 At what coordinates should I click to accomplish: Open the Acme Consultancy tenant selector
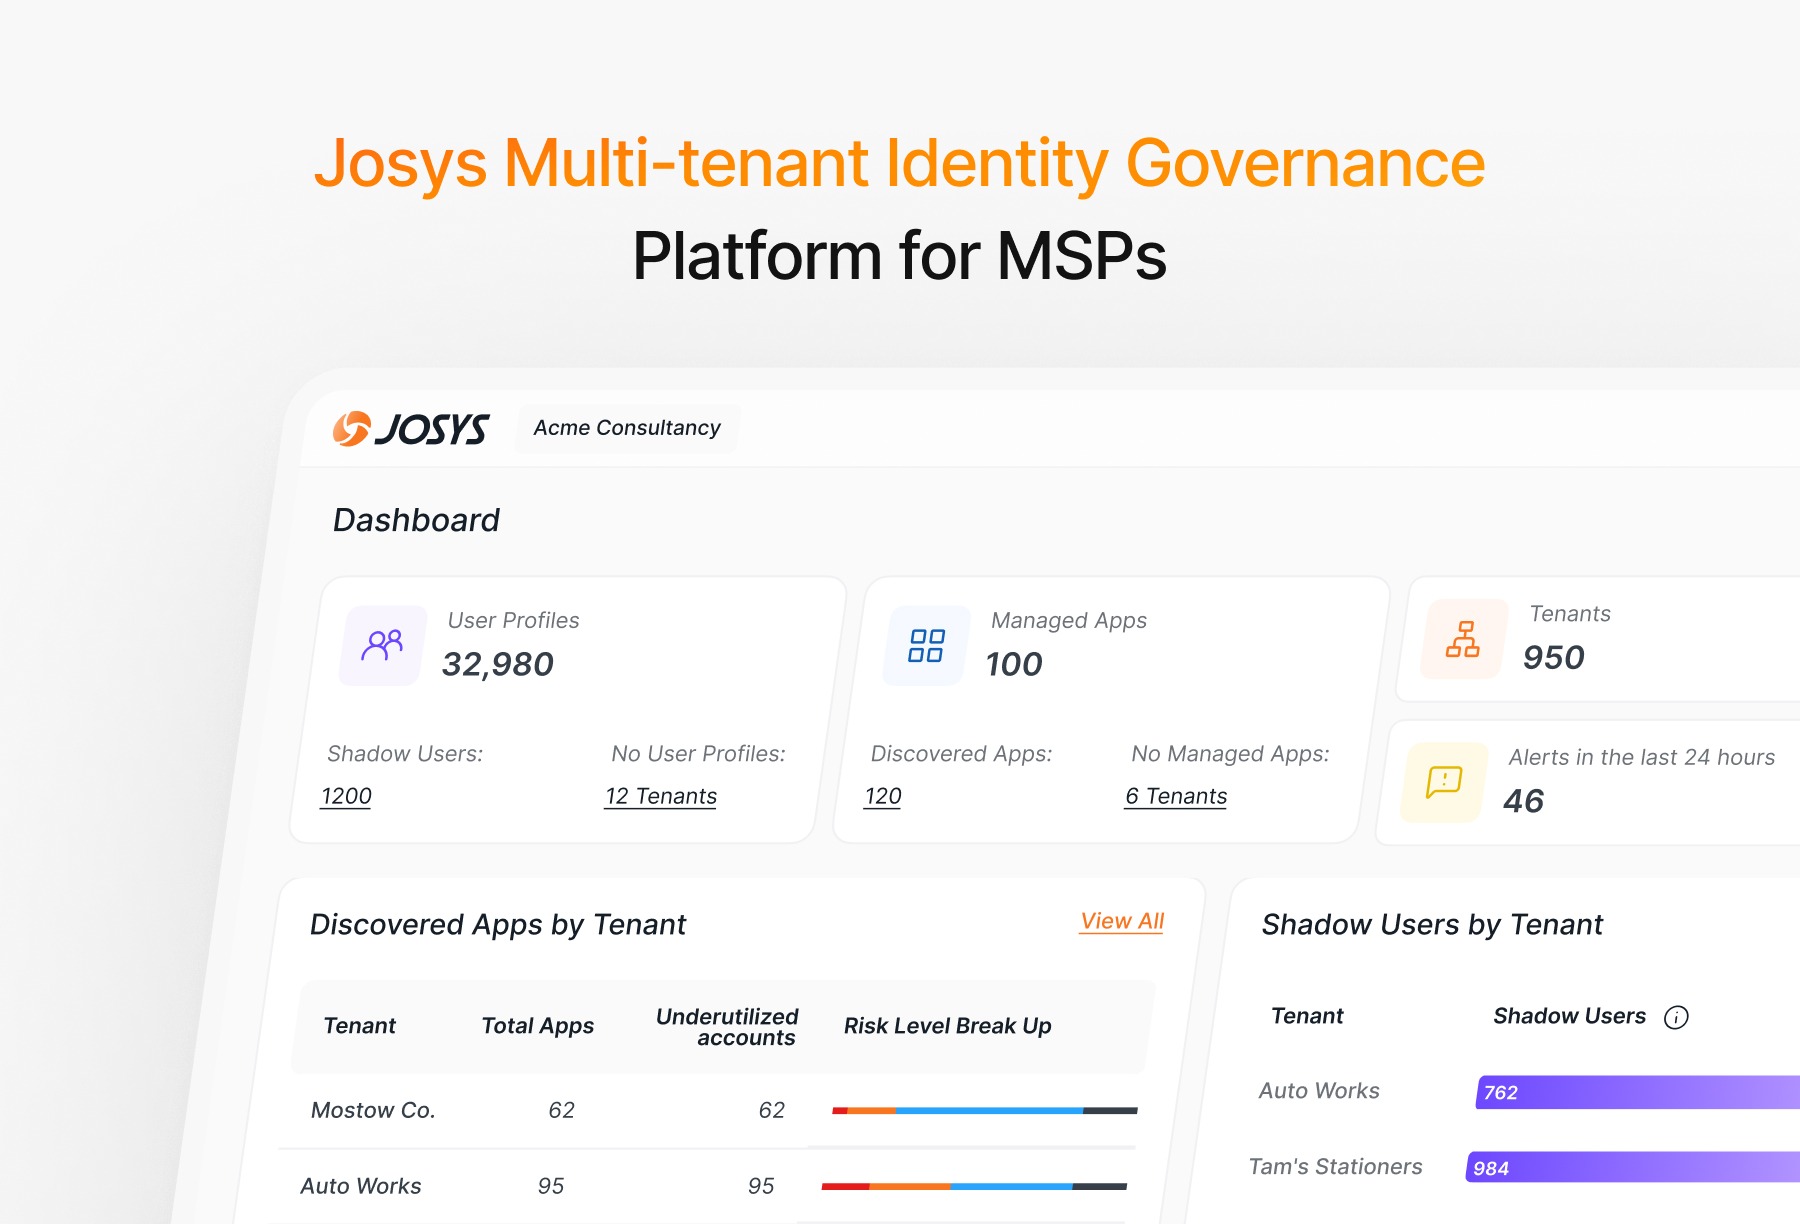627,428
